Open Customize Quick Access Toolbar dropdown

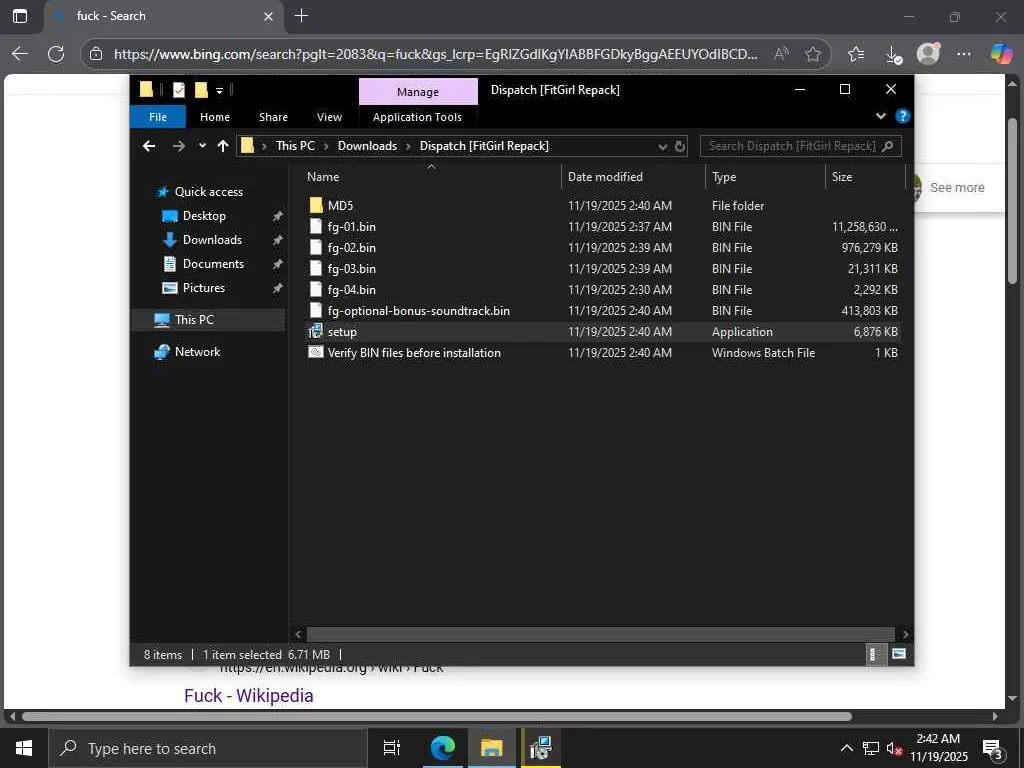pos(219,90)
